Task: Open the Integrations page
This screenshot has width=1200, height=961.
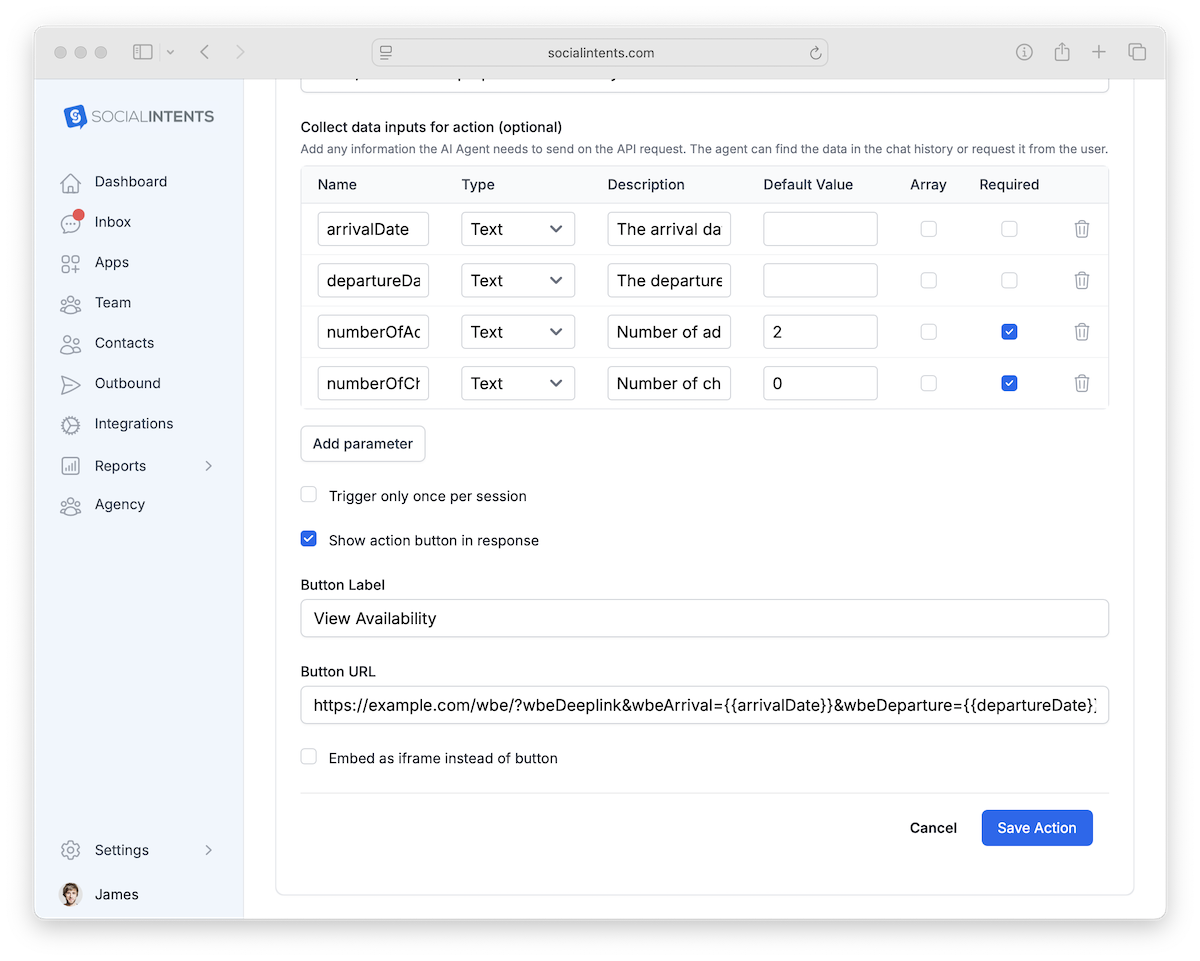Action: click(x=133, y=423)
